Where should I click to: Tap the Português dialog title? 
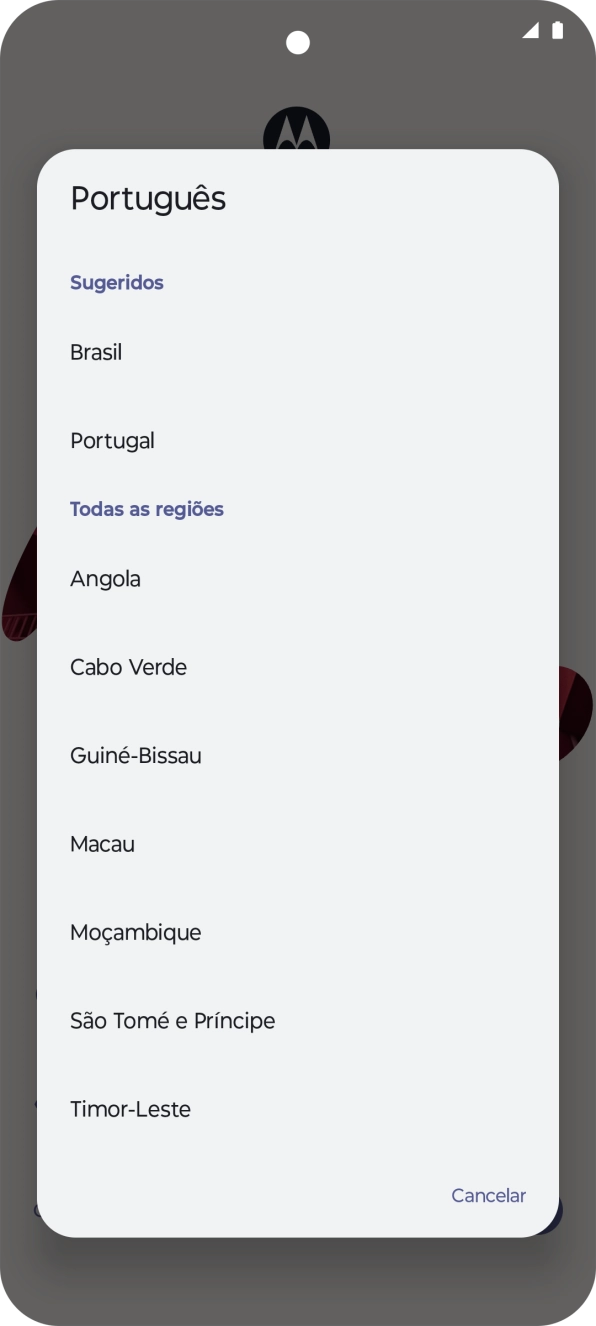tap(148, 198)
